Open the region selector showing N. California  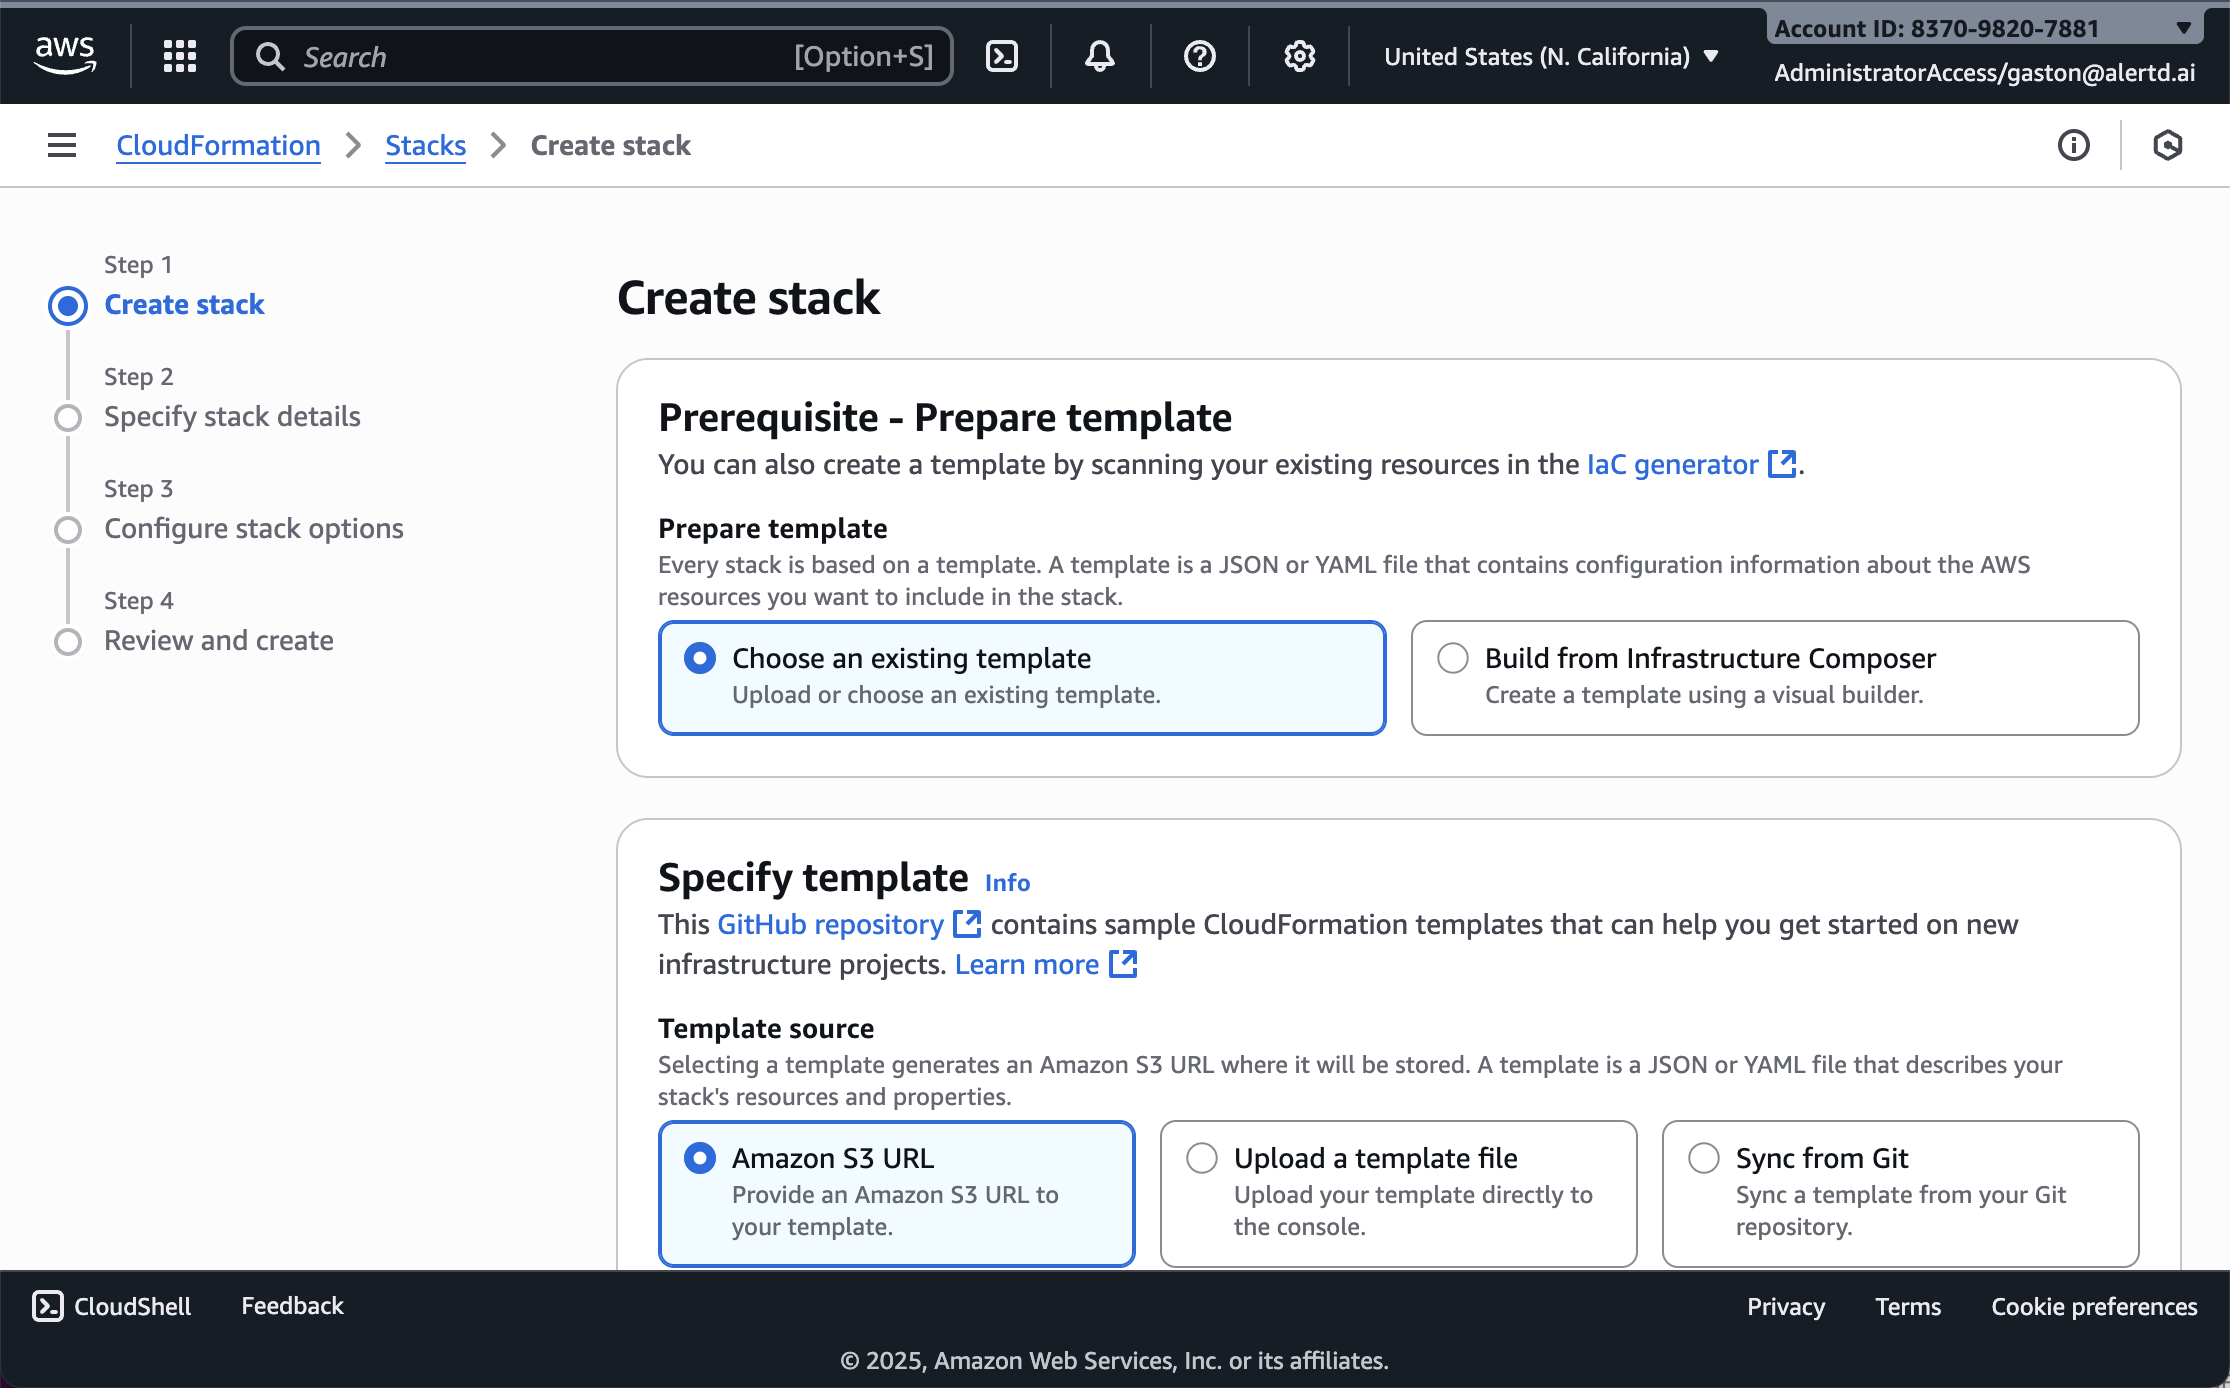[x=1548, y=56]
